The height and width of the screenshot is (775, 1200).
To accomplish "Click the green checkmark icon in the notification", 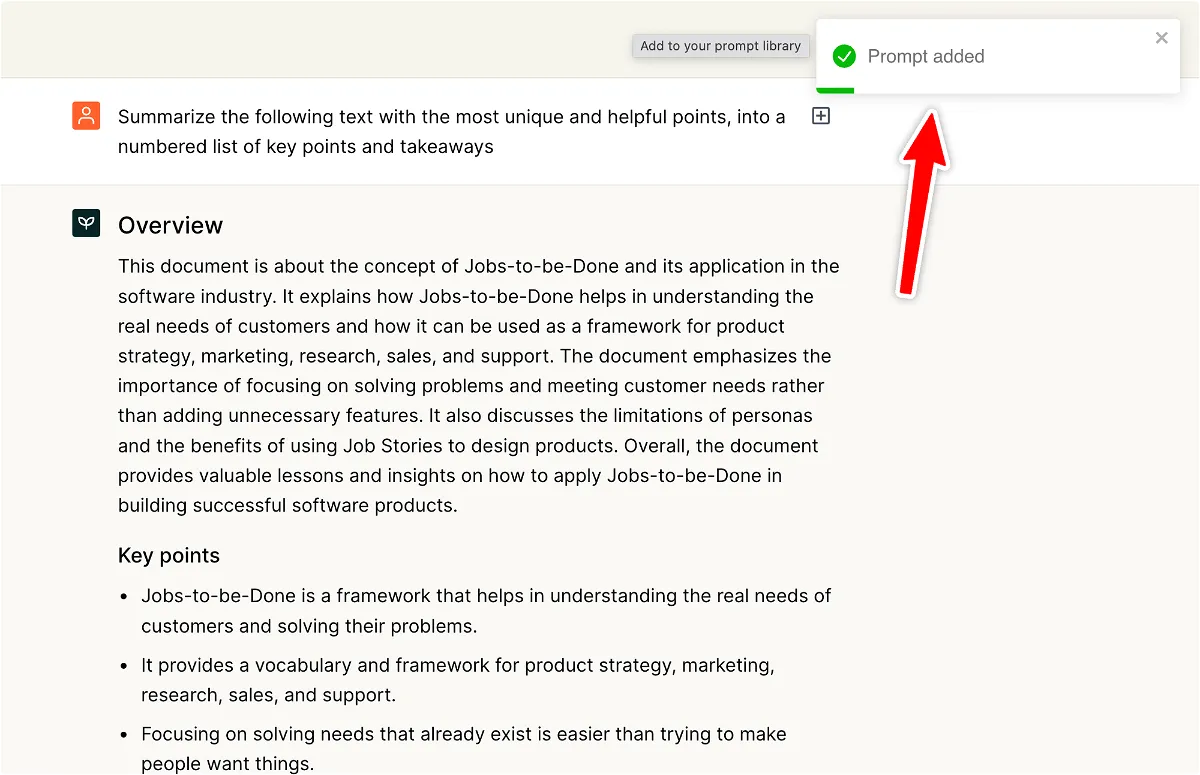I will point(844,57).
